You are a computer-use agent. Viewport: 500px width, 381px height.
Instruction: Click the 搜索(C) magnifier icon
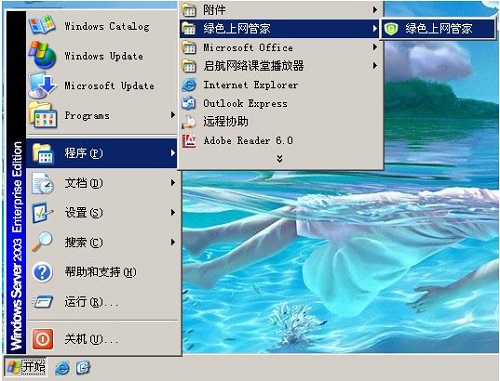[x=42, y=241]
